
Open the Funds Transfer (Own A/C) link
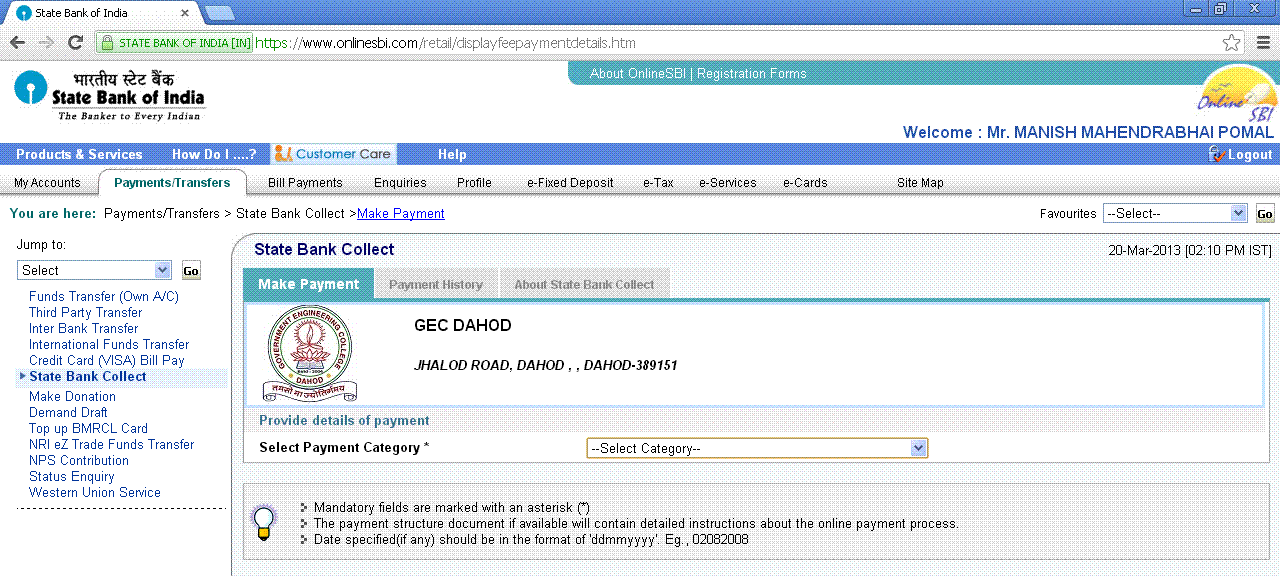click(x=104, y=297)
